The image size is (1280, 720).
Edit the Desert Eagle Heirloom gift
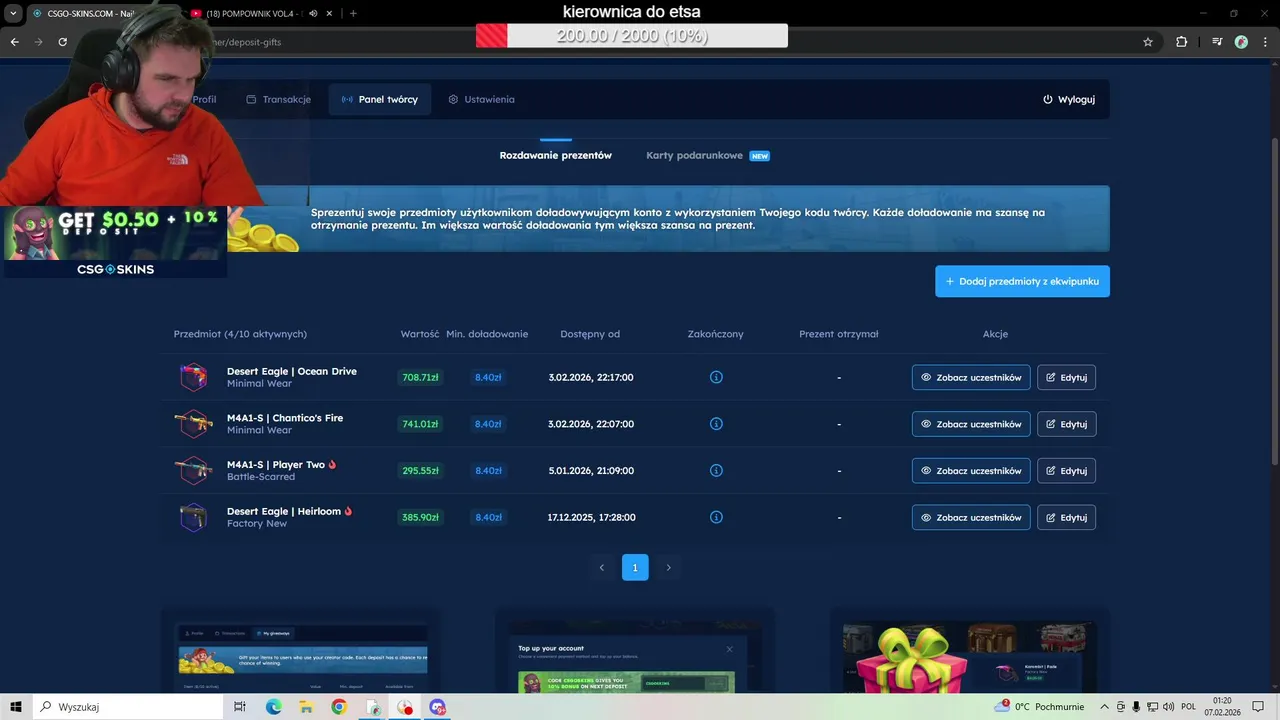1066,517
